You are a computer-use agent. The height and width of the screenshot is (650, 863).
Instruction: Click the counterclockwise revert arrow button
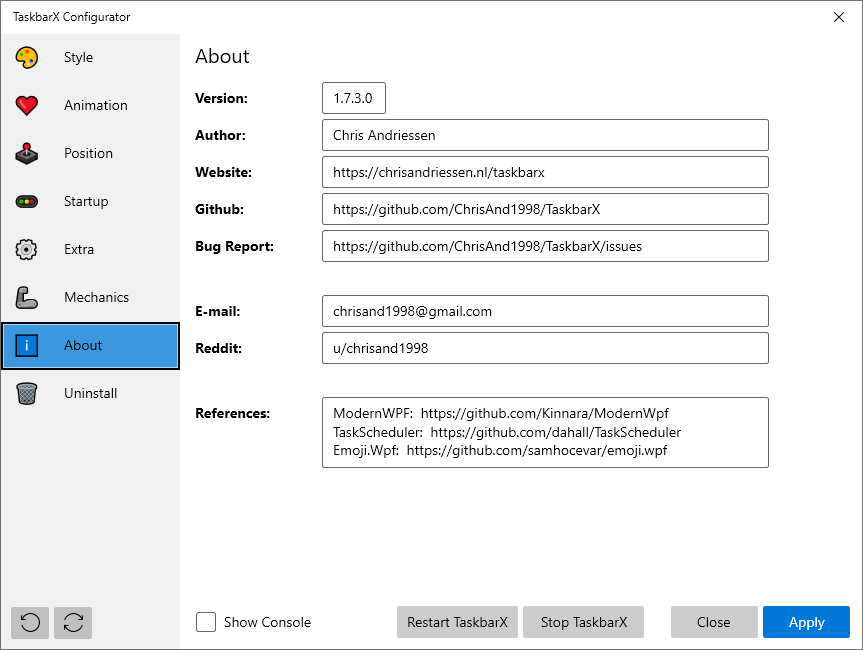pyautogui.click(x=30, y=622)
